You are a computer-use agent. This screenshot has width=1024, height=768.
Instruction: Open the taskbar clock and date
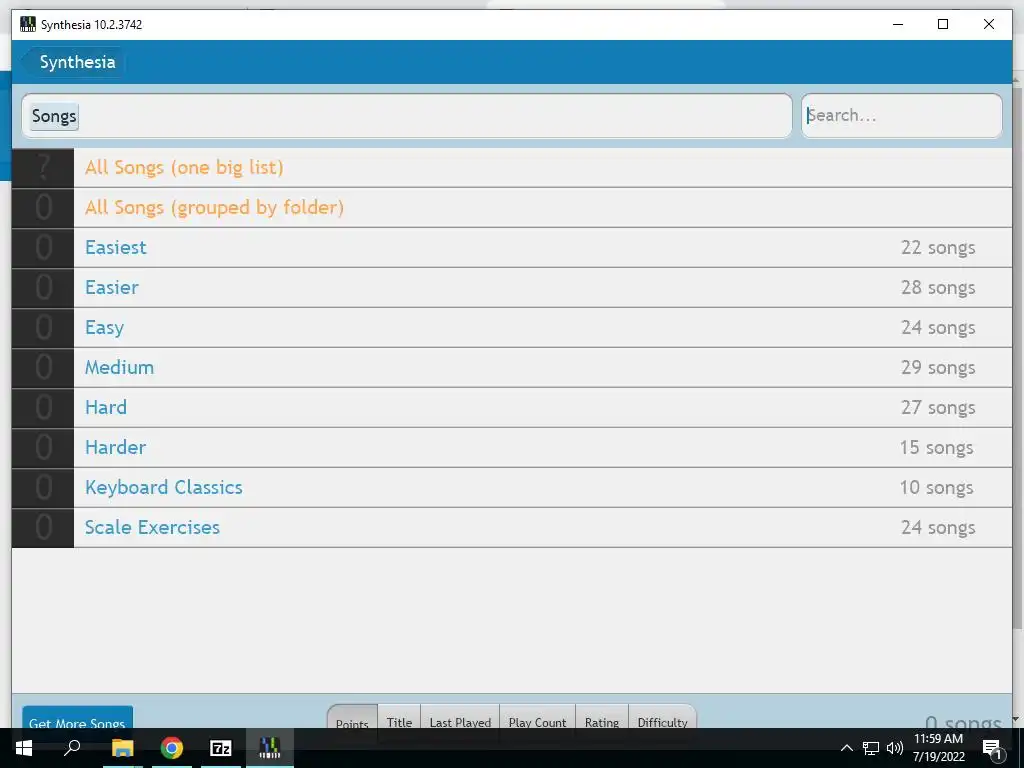[938, 748]
